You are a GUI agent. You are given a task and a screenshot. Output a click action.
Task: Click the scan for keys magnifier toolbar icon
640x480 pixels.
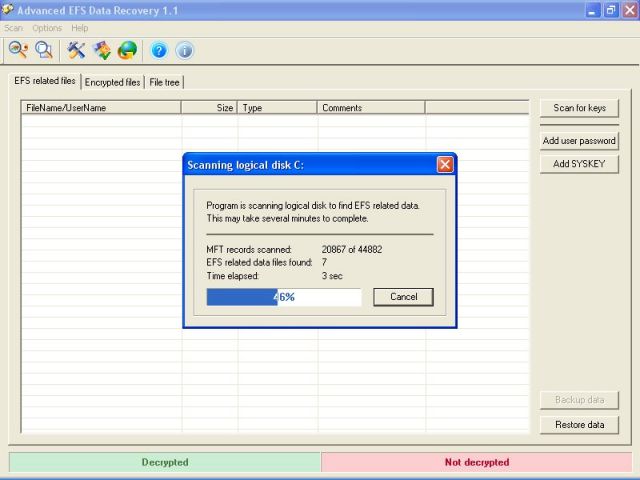coord(18,50)
